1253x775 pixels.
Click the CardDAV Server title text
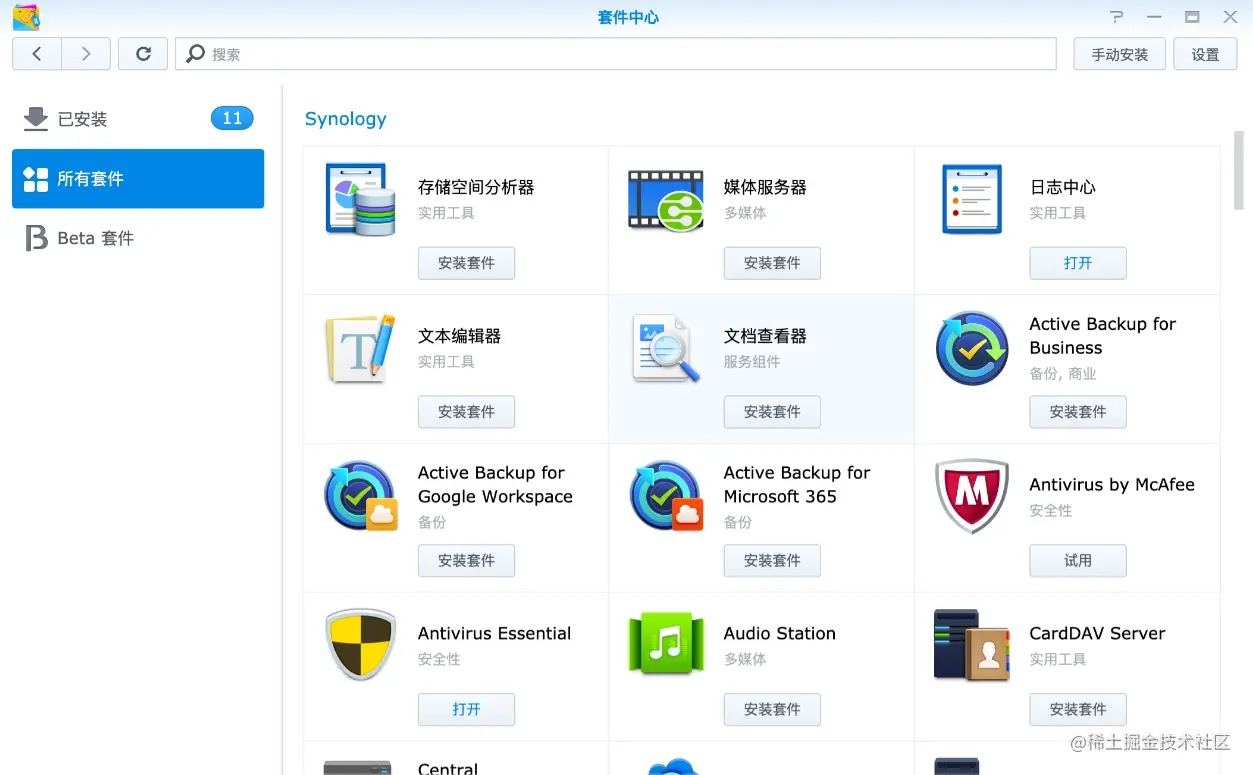click(x=1097, y=633)
